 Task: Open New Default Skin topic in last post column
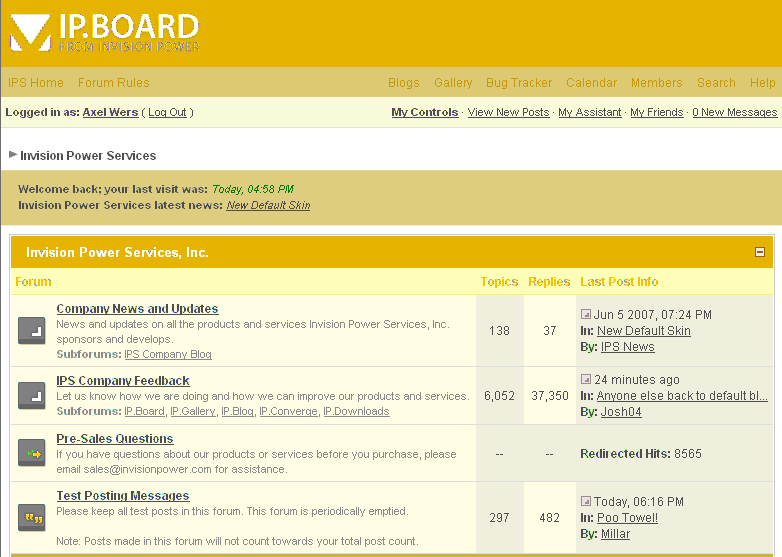tap(644, 331)
